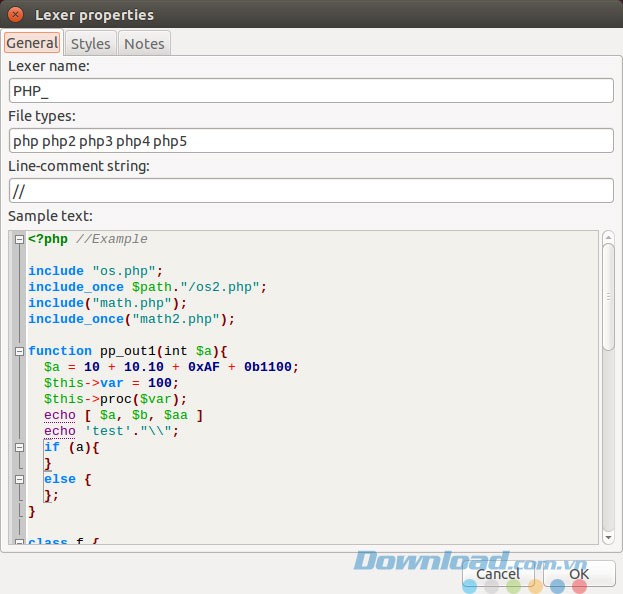Click the sample text scrollbar up arrow
Viewport: 623px width, 594px height.
coord(608,237)
